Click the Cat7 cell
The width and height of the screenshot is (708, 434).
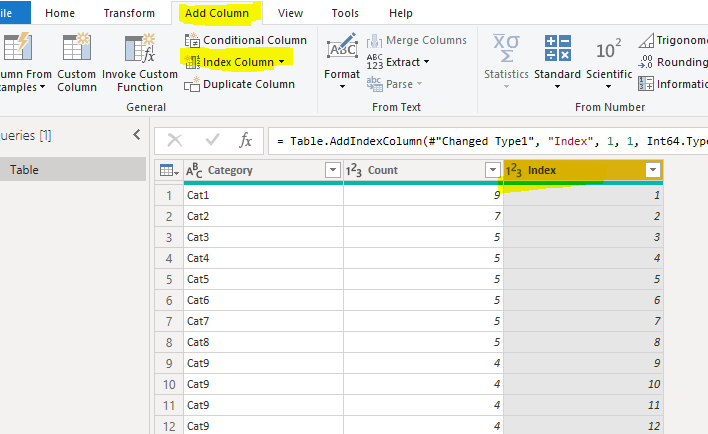[263, 321]
